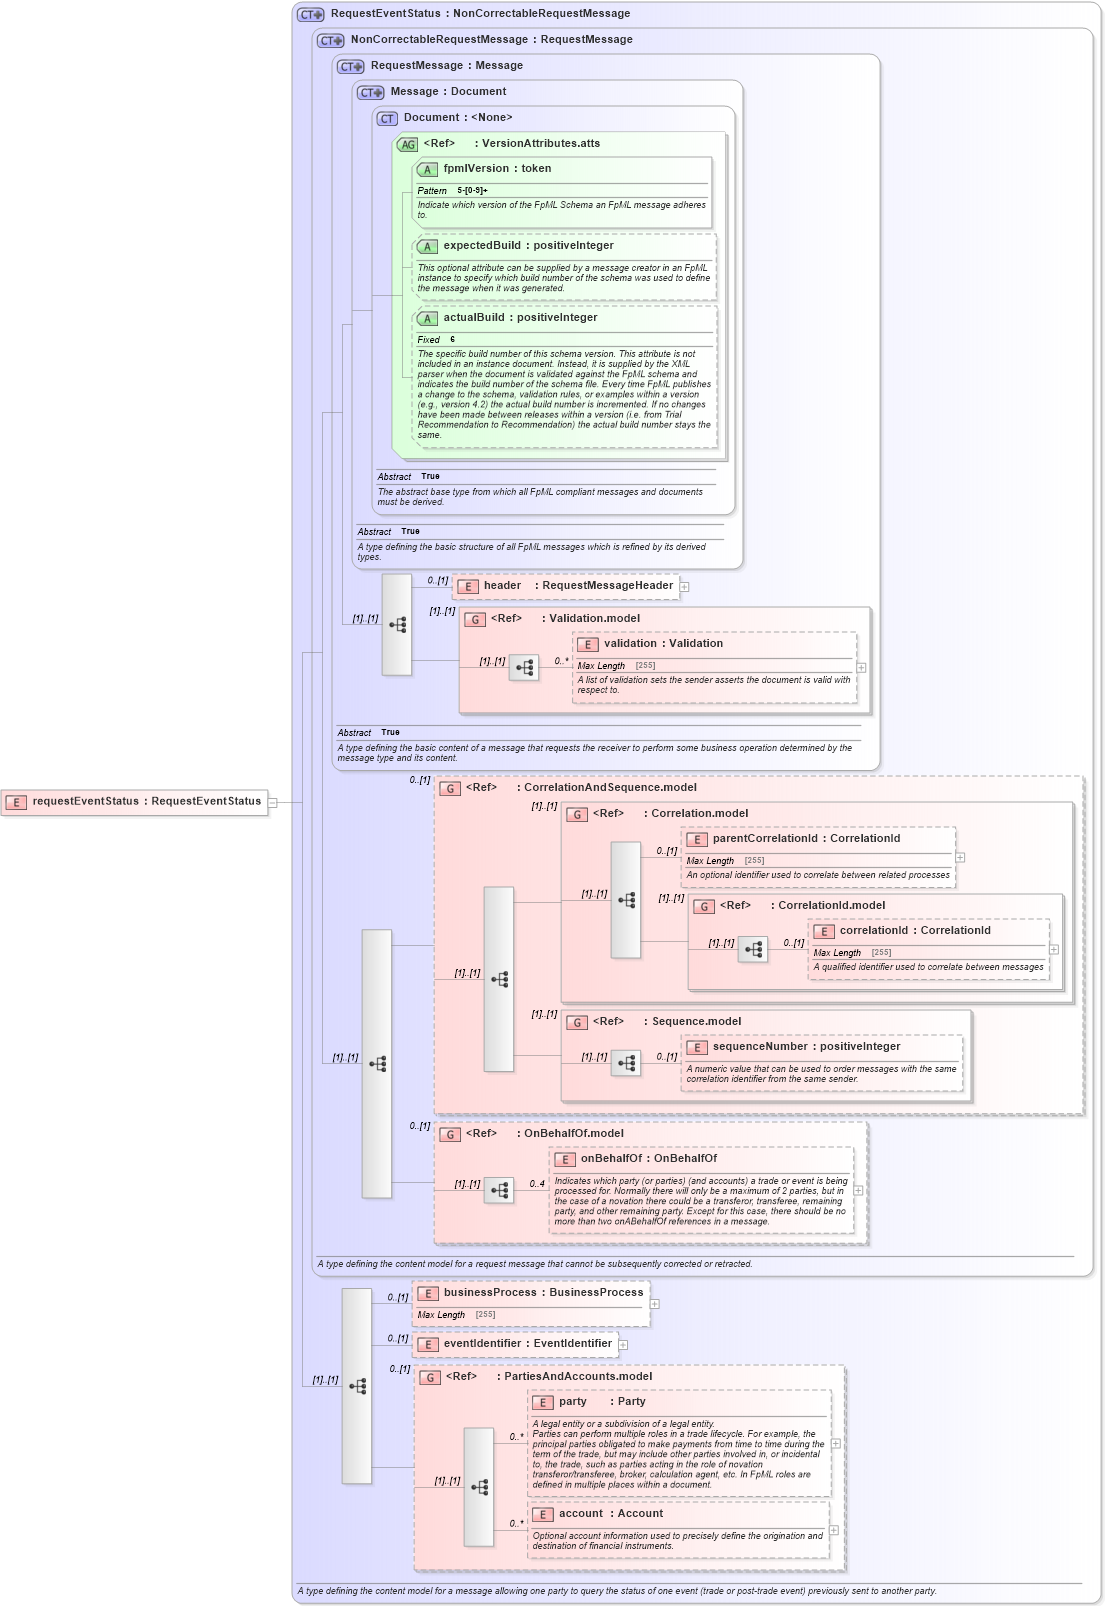Click the E icon of sequenceNumber
1105x1606 pixels.
point(697,1048)
